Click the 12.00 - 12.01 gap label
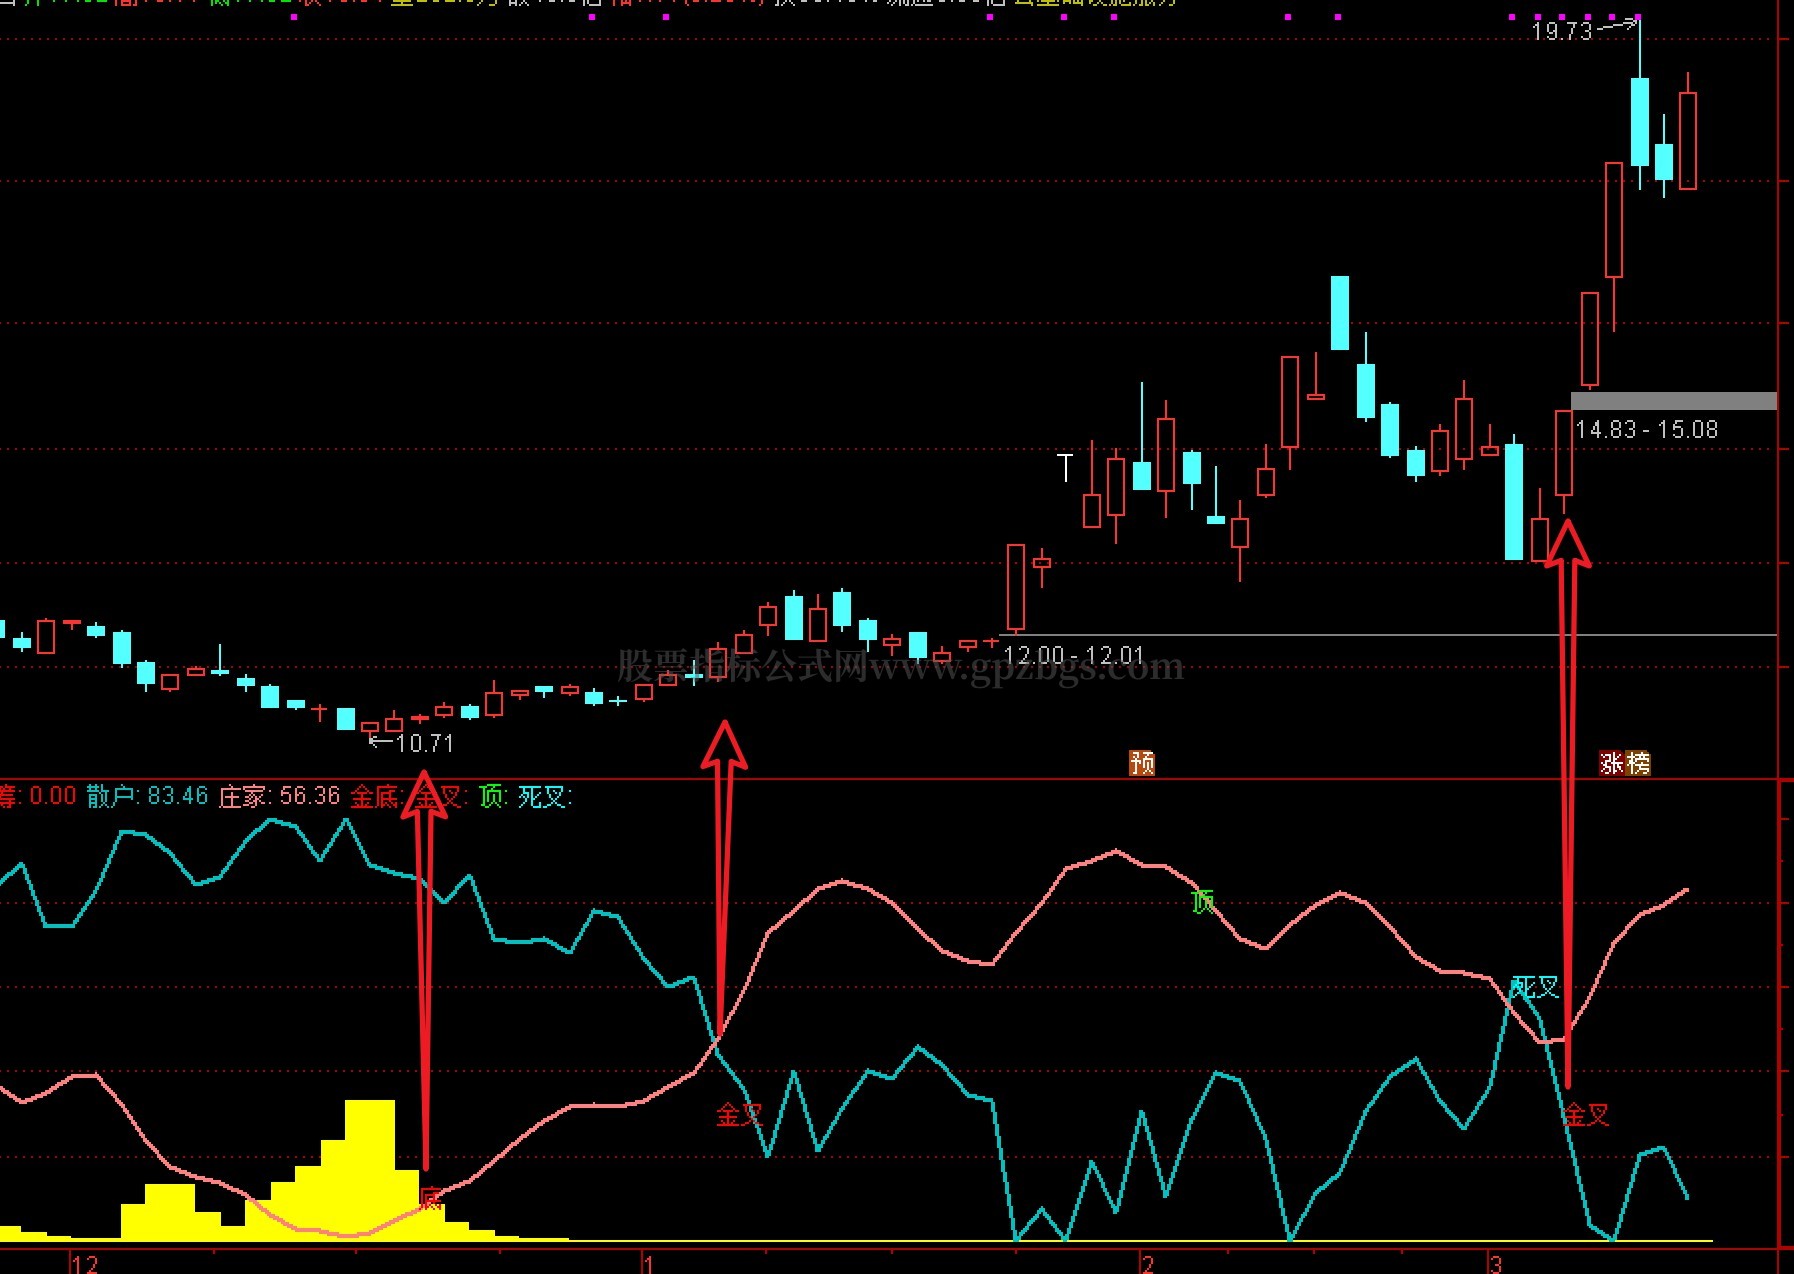Viewport: 1794px width, 1274px height. point(1073,656)
